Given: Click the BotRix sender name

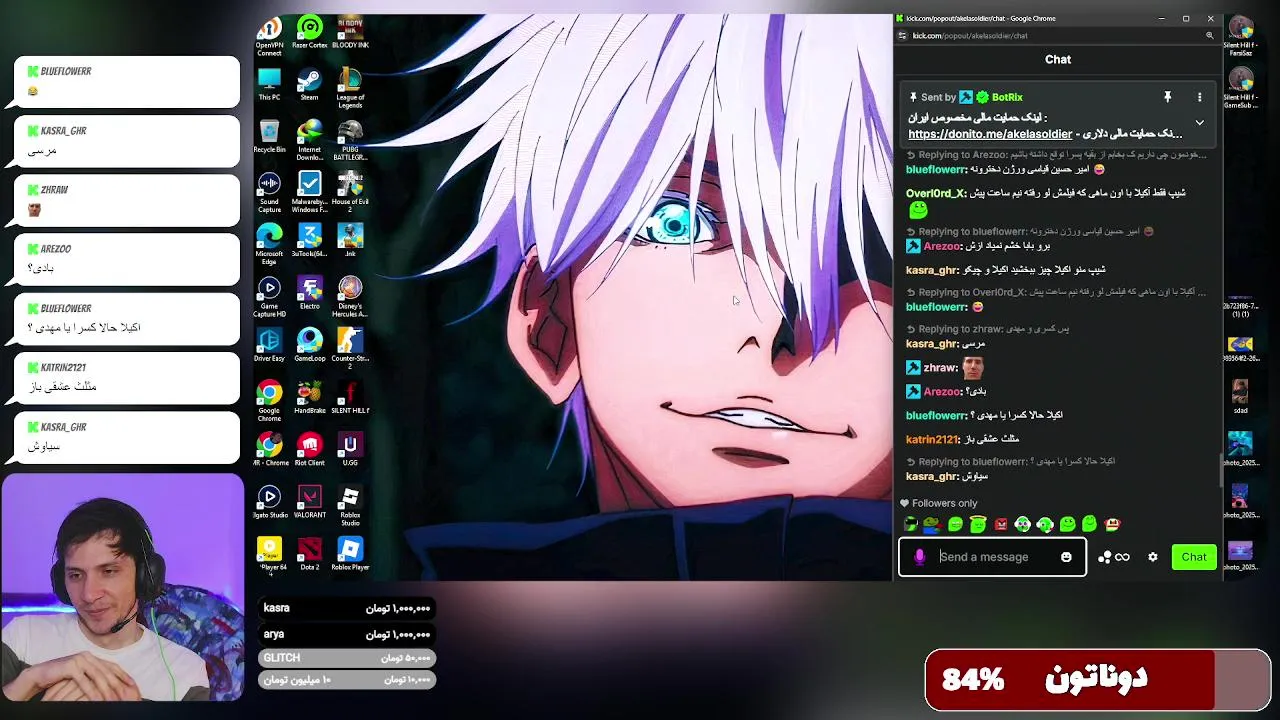Looking at the screenshot, I should point(1007,97).
